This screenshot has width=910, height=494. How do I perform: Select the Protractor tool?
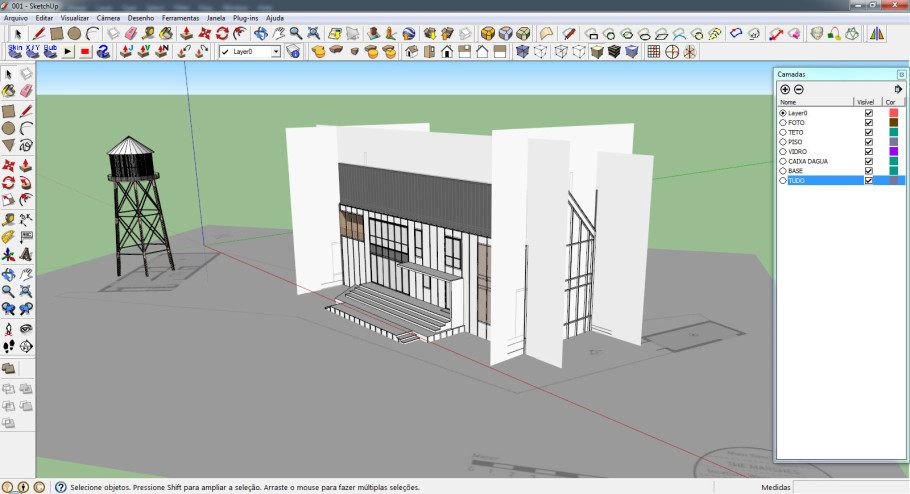(x=9, y=237)
